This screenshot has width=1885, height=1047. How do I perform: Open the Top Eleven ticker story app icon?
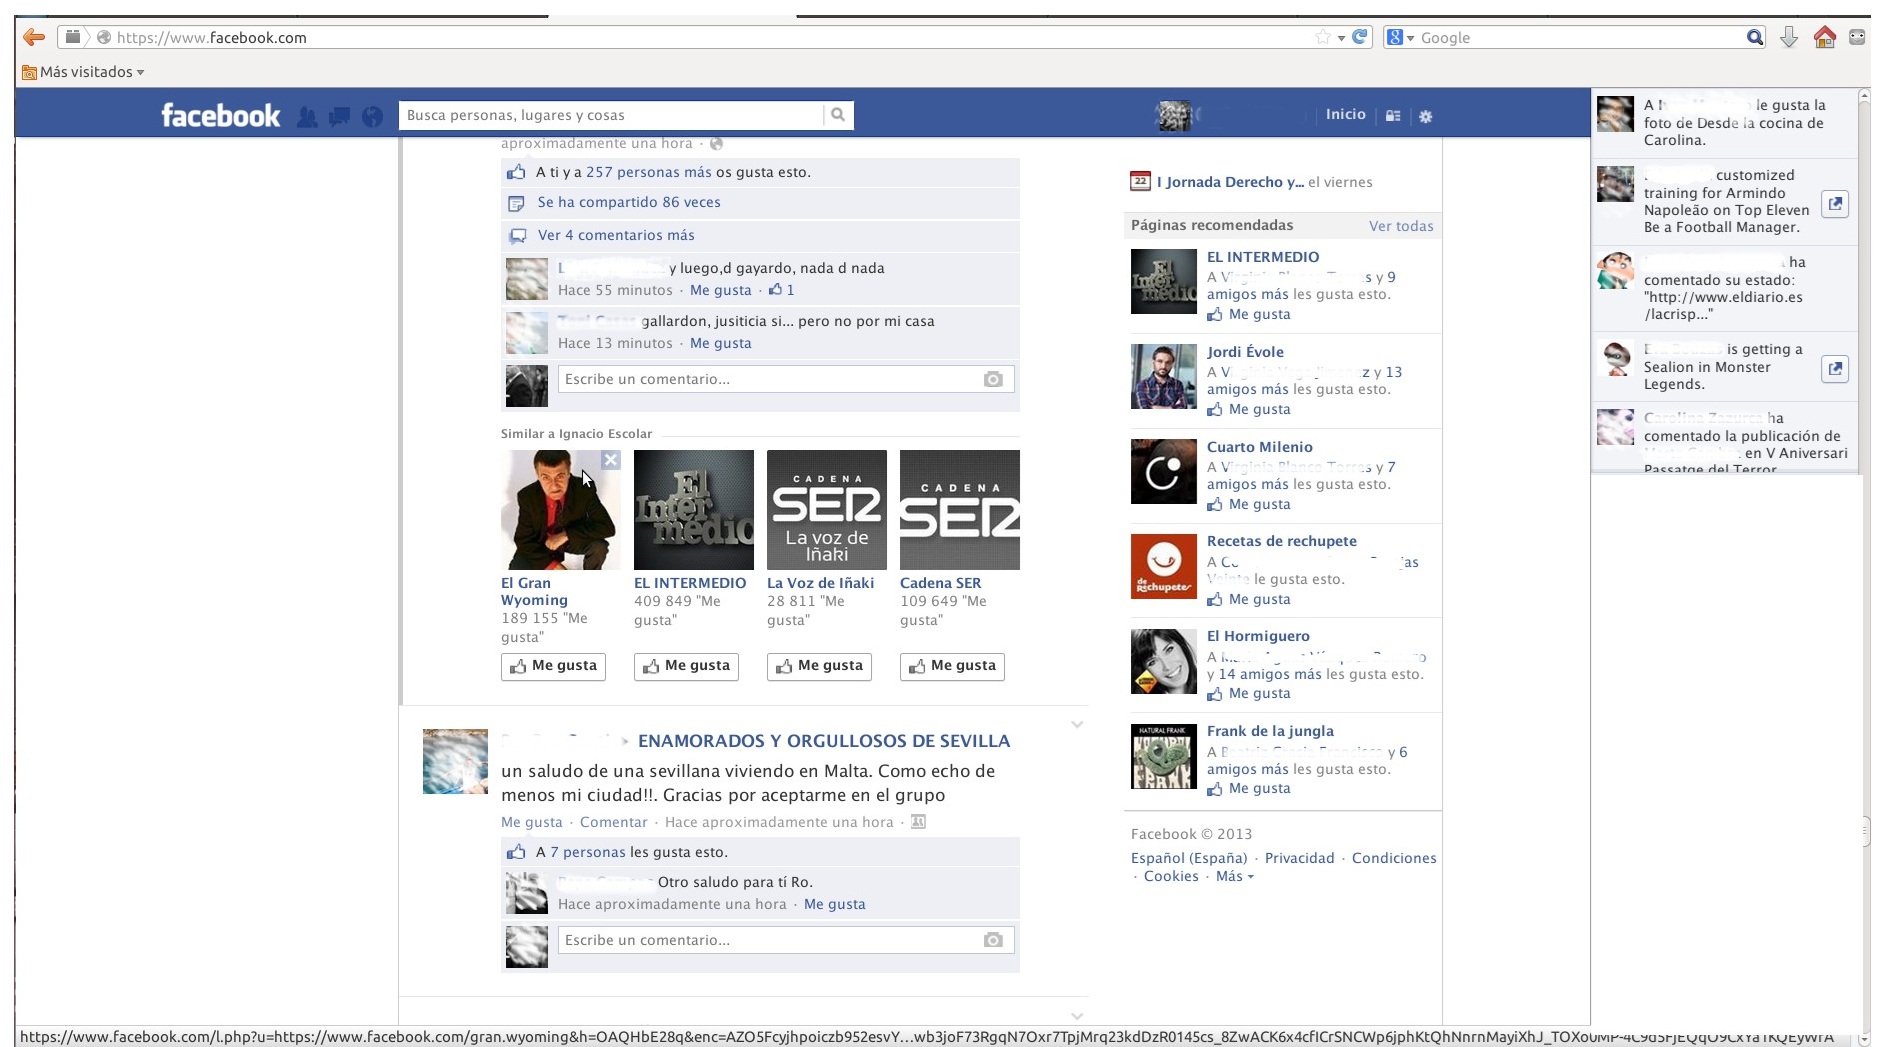(x=1835, y=204)
